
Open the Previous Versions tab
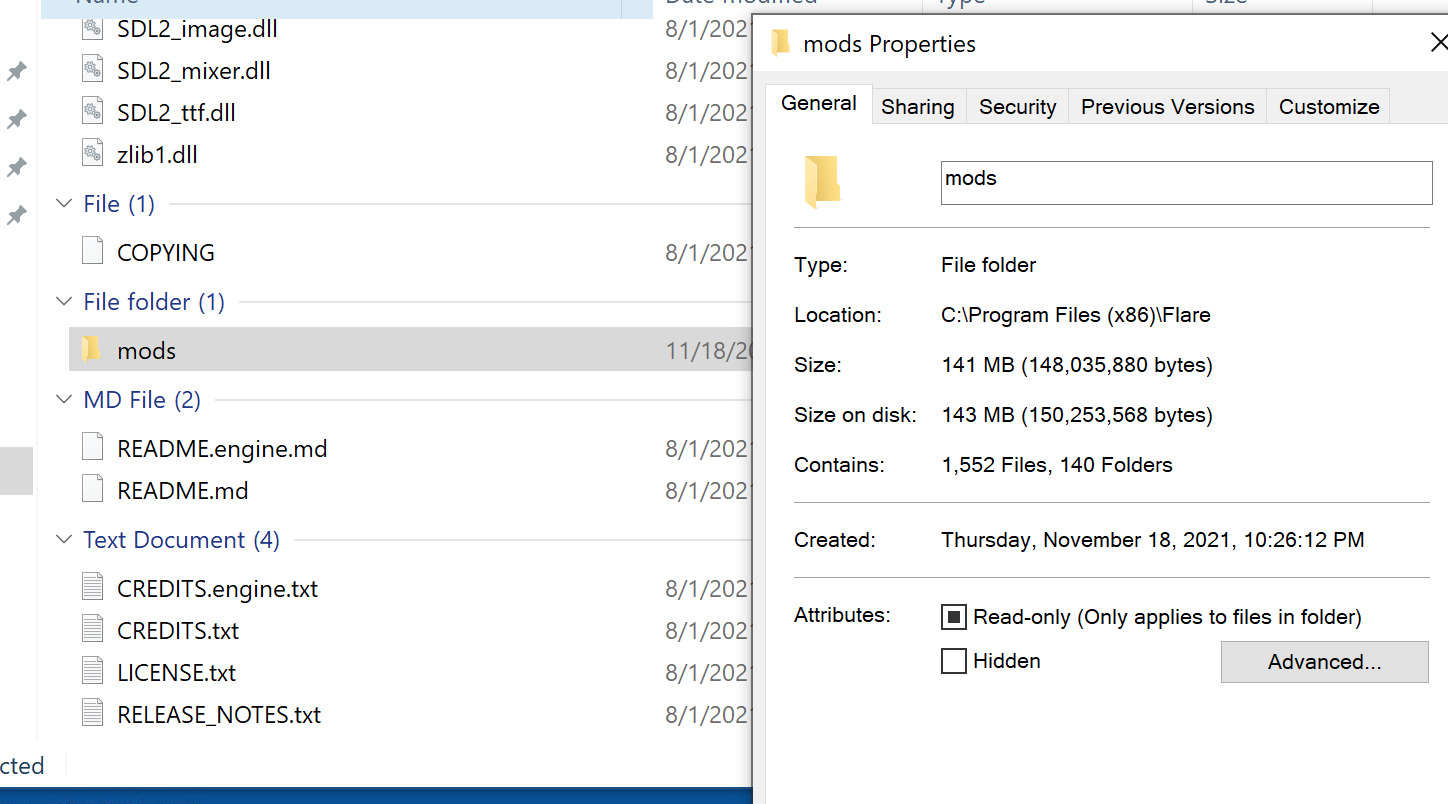[x=1167, y=107]
